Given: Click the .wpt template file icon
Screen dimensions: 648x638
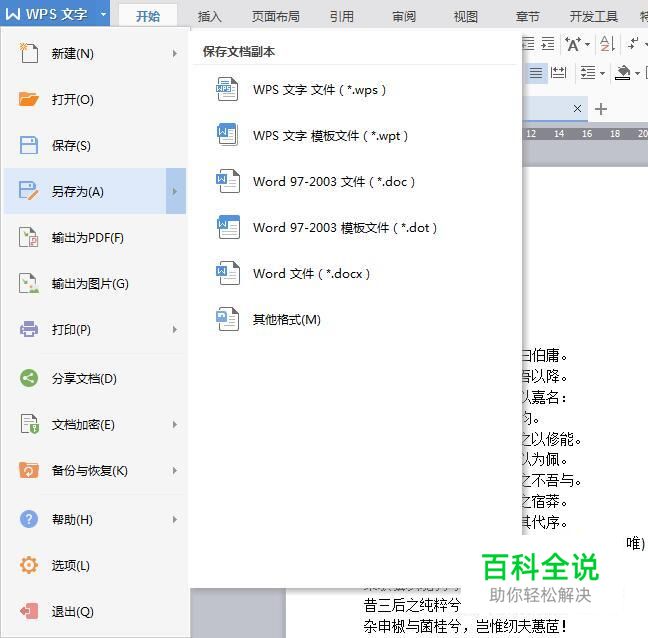Looking at the screenshot, I should 227,135.
